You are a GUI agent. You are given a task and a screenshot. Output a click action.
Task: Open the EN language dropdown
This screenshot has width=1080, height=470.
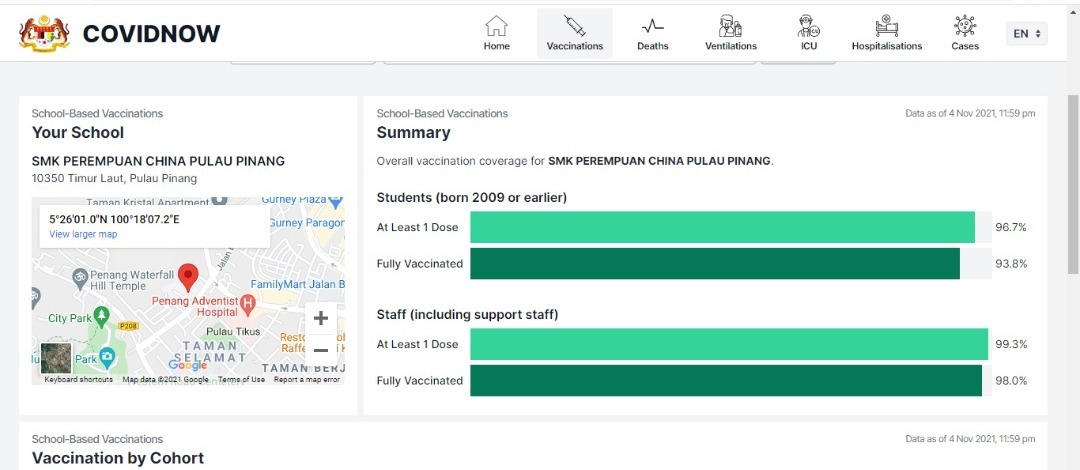[1026, 33]
